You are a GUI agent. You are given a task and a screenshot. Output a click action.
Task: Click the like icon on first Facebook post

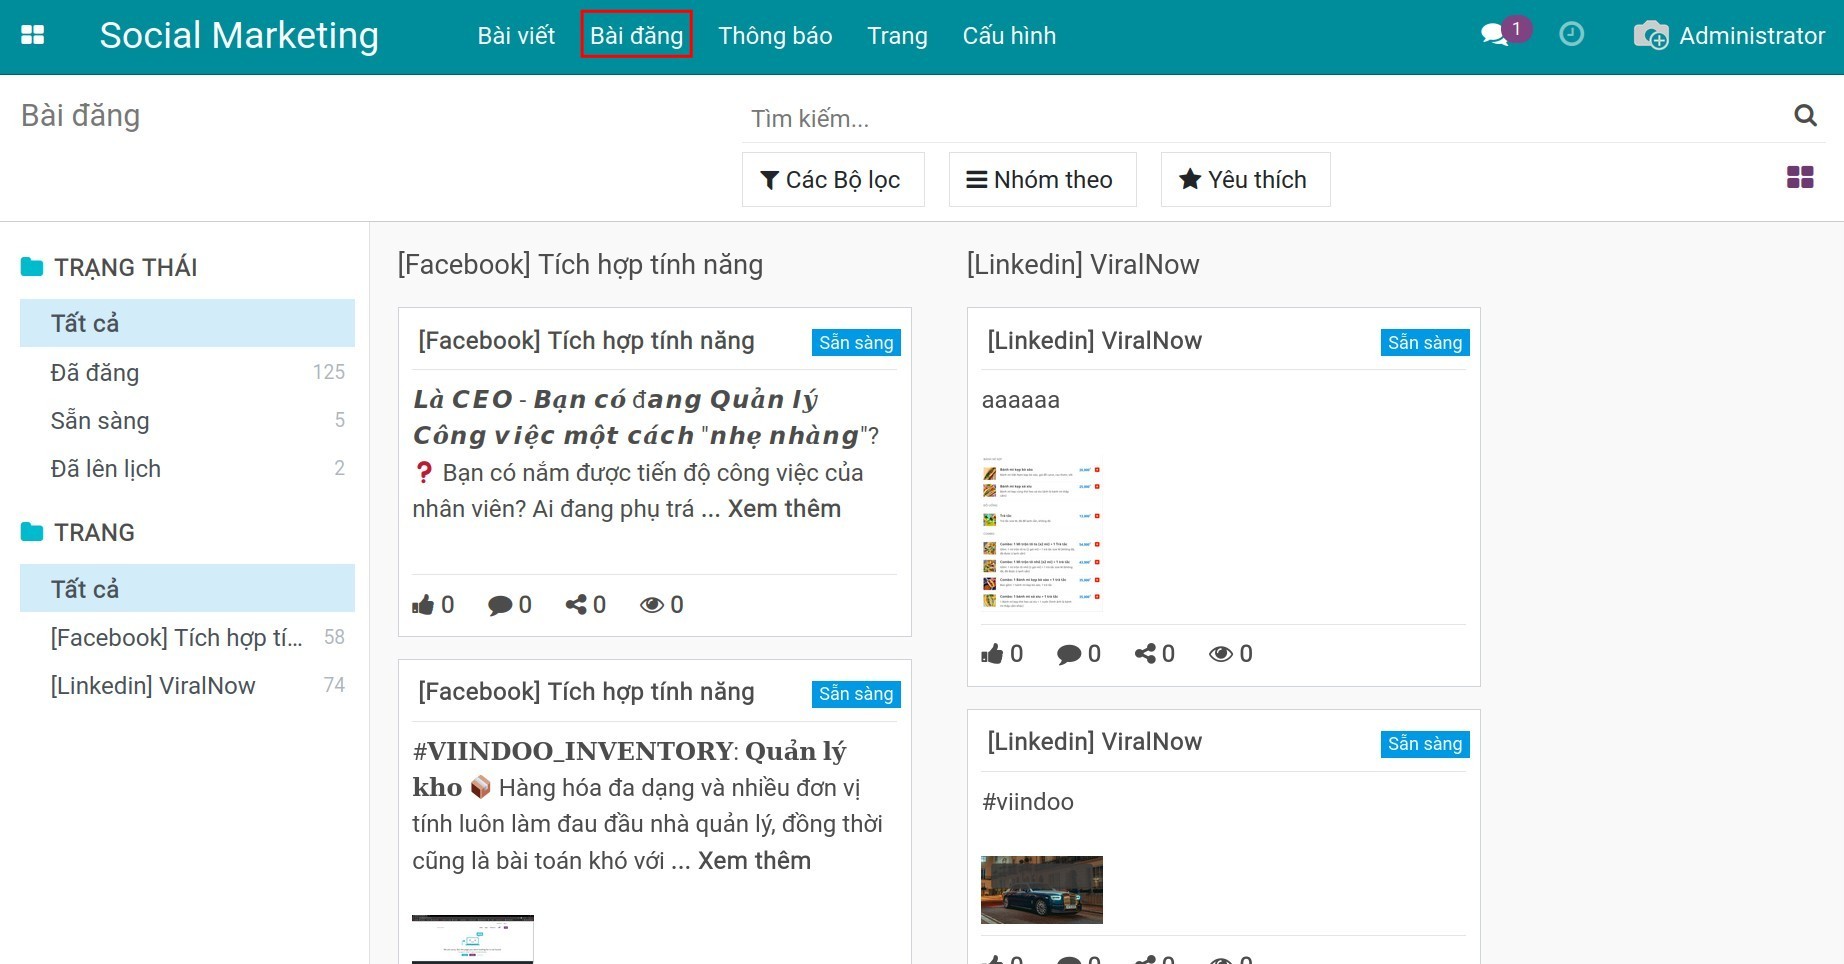[423, 605]
